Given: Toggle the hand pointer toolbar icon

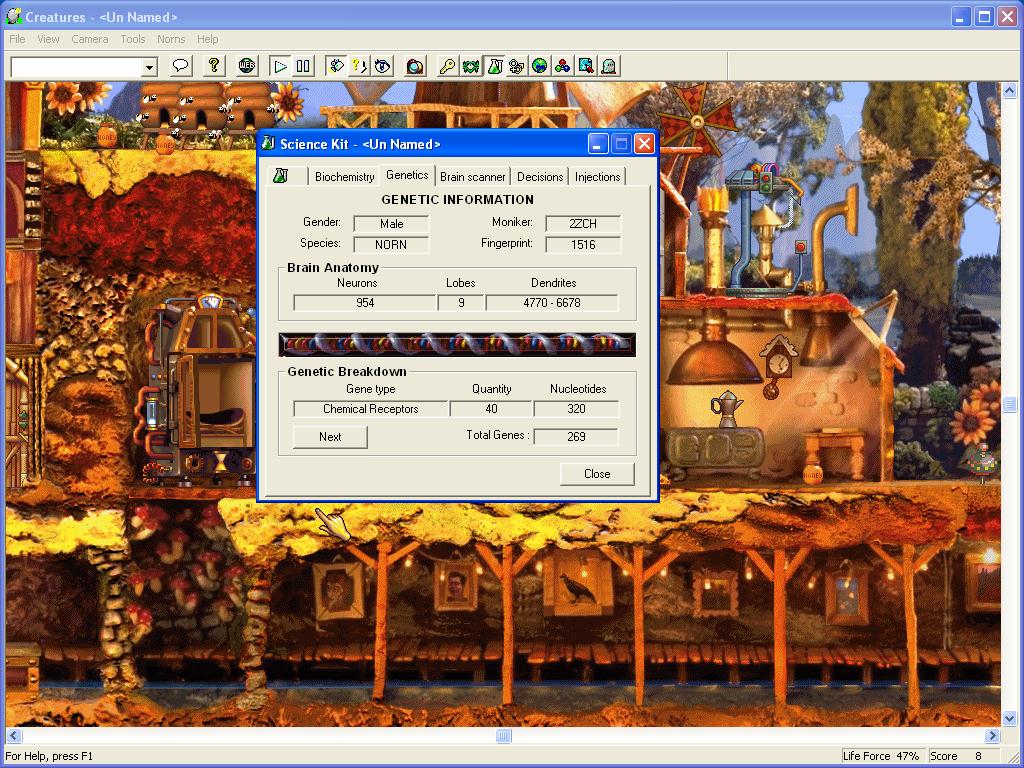Looking at the screenshot, I should click(x=336, y=66).
